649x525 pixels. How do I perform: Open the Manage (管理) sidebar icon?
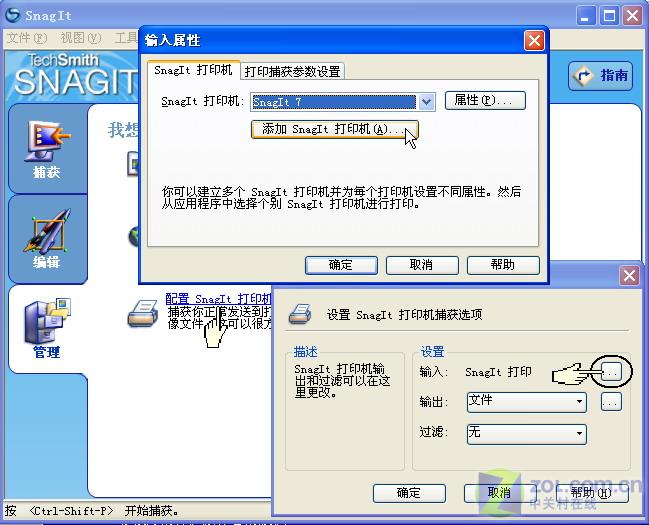pos(47,327)
